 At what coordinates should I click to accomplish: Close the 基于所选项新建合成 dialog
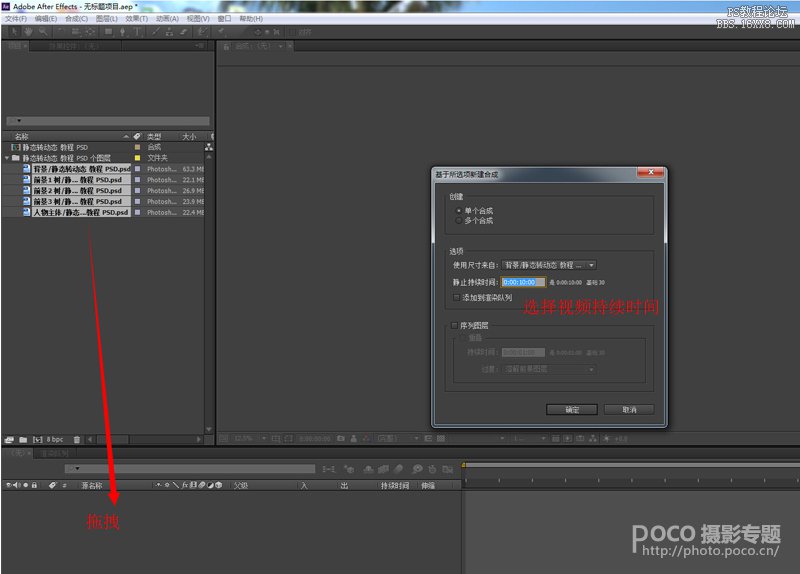pyautogui.click(x=651, y=172)
